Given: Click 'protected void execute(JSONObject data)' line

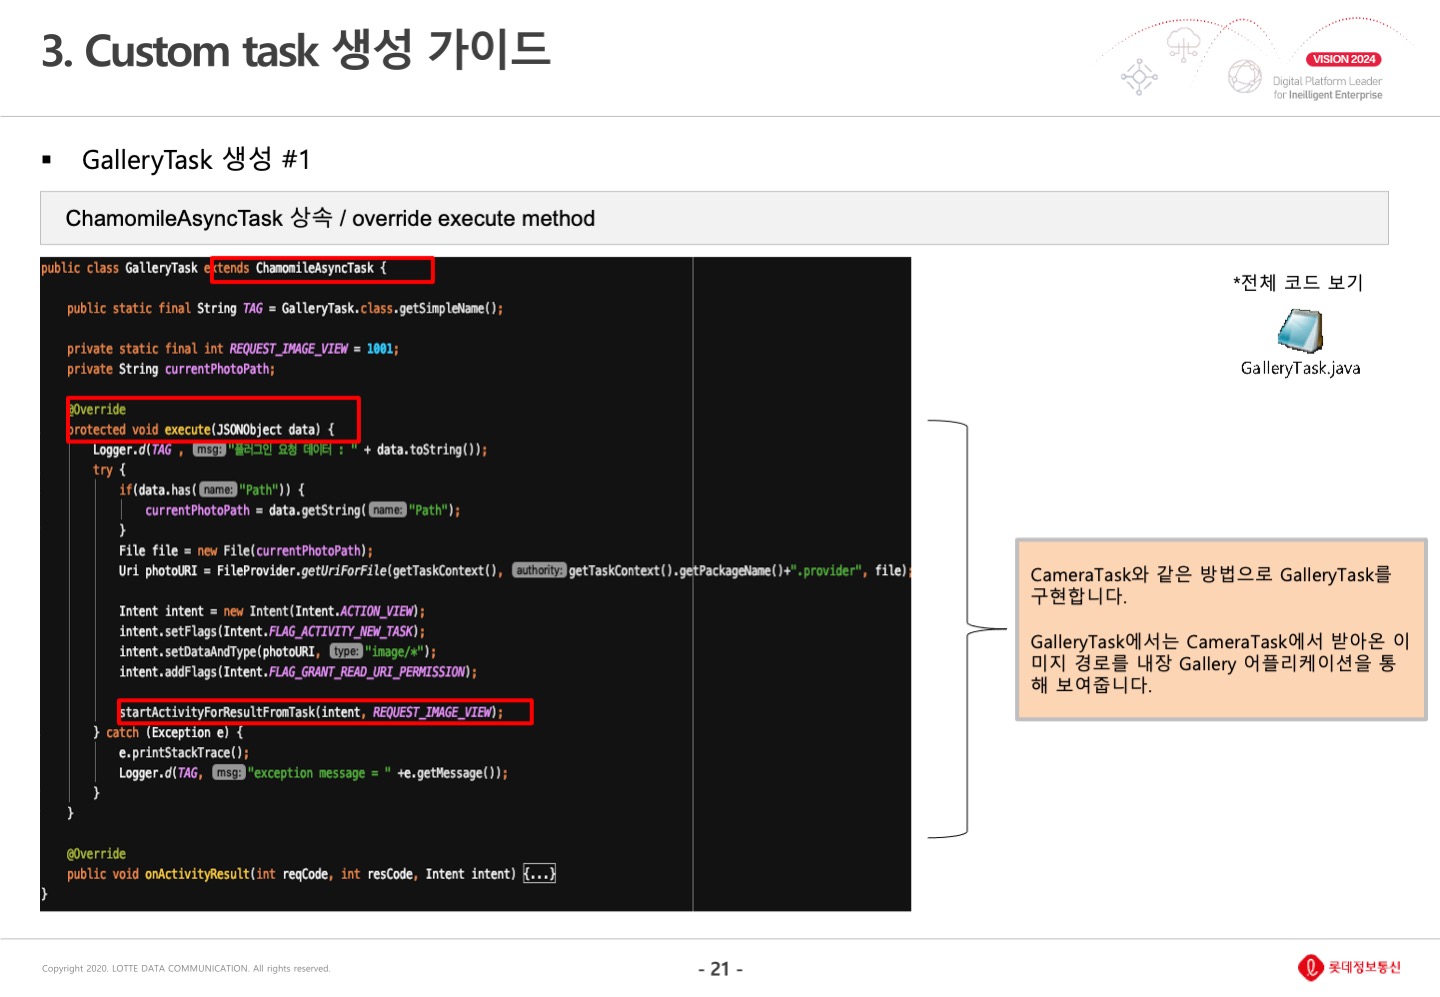Looking at the screenshot, I should click(201, 430).
